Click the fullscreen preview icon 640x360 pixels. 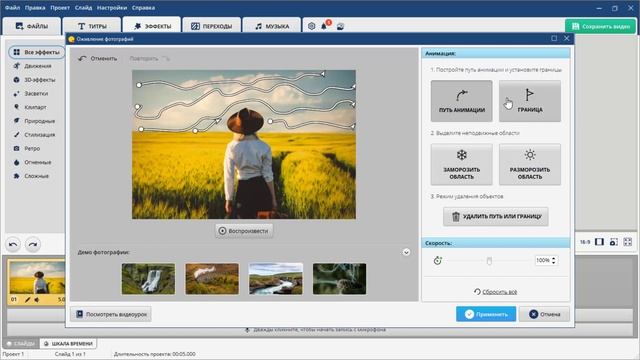tap(628, 242)
